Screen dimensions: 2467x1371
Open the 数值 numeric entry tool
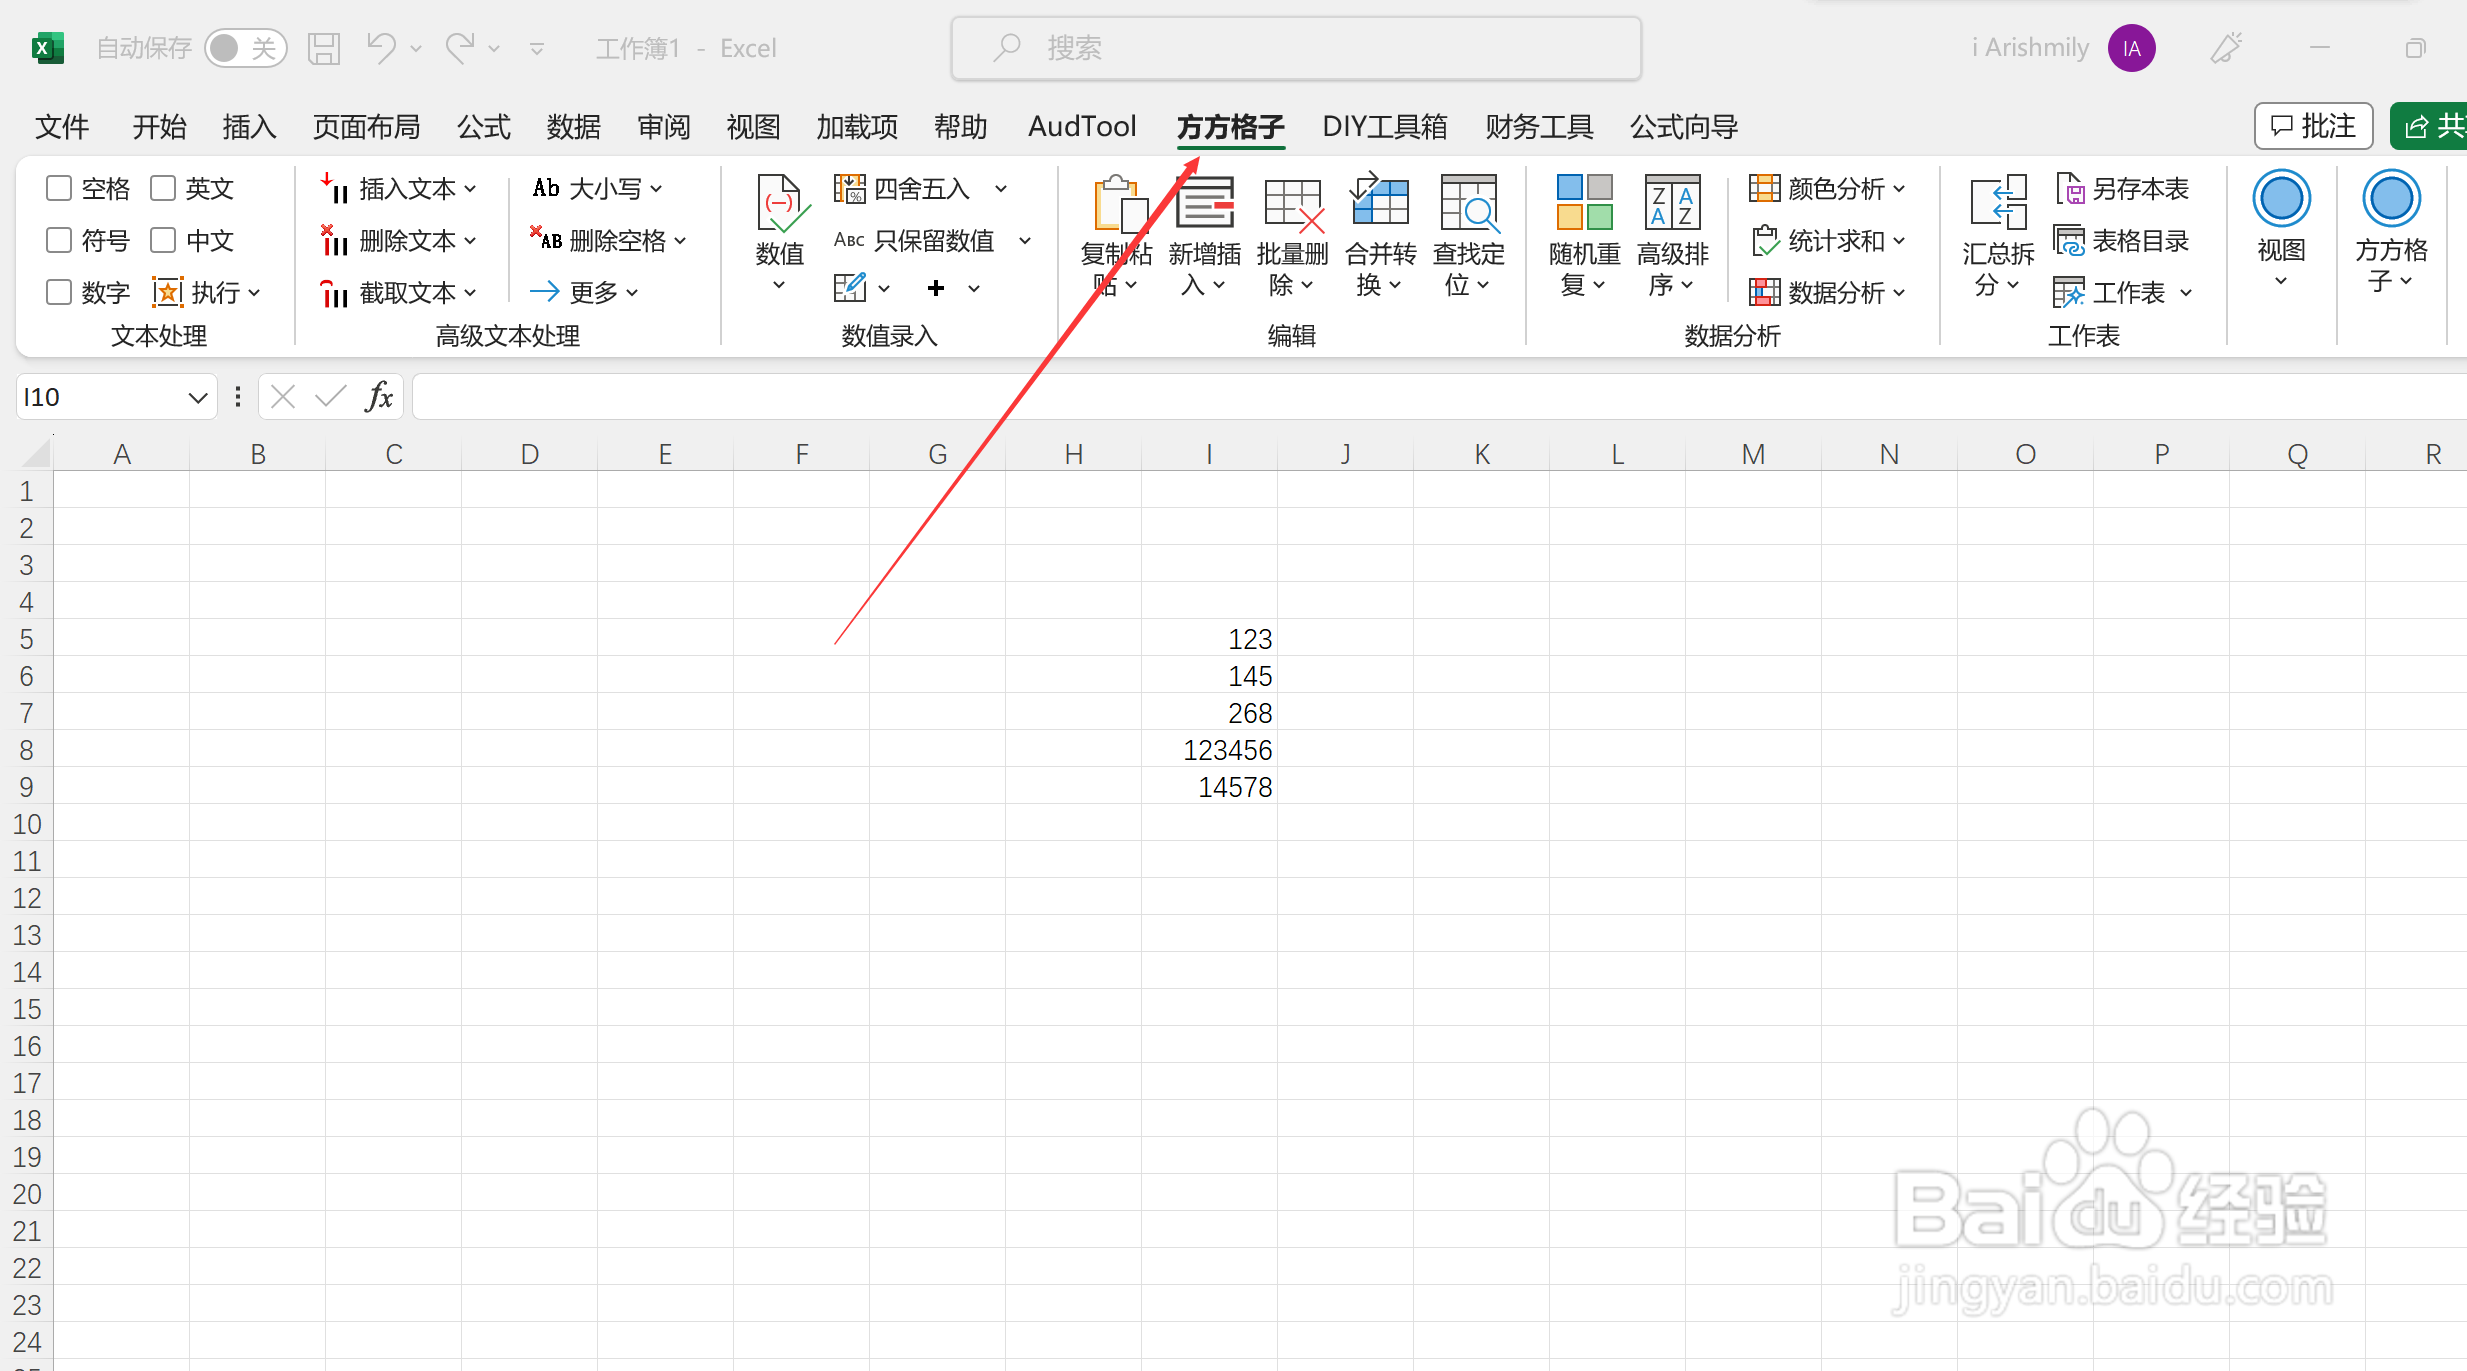click(780, 234)
